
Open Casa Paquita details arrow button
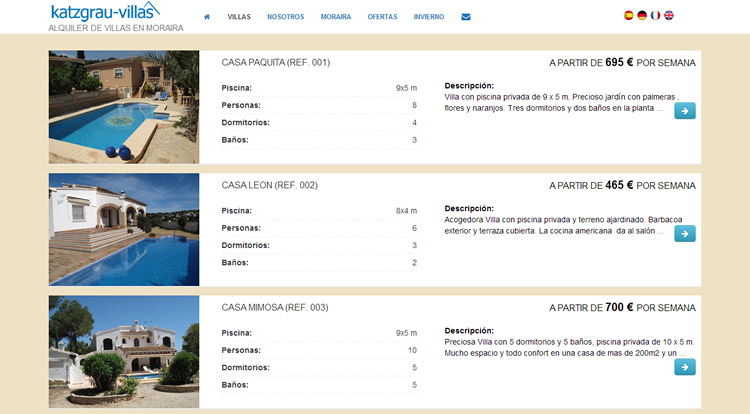tap(685, 111)
